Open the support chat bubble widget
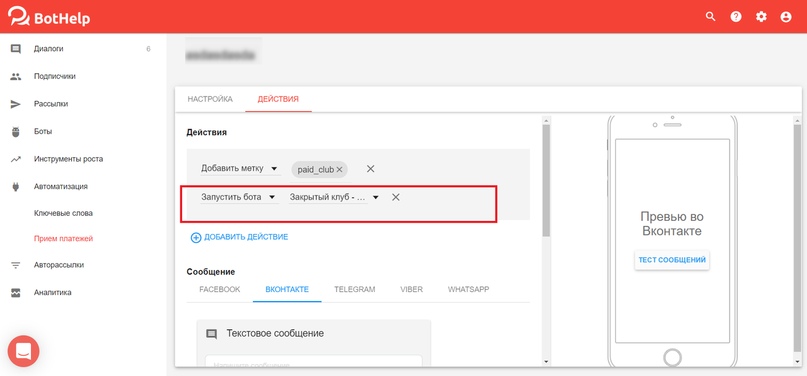Image resolution: width=807 pixels, height=376 pixels. [24, 351]
